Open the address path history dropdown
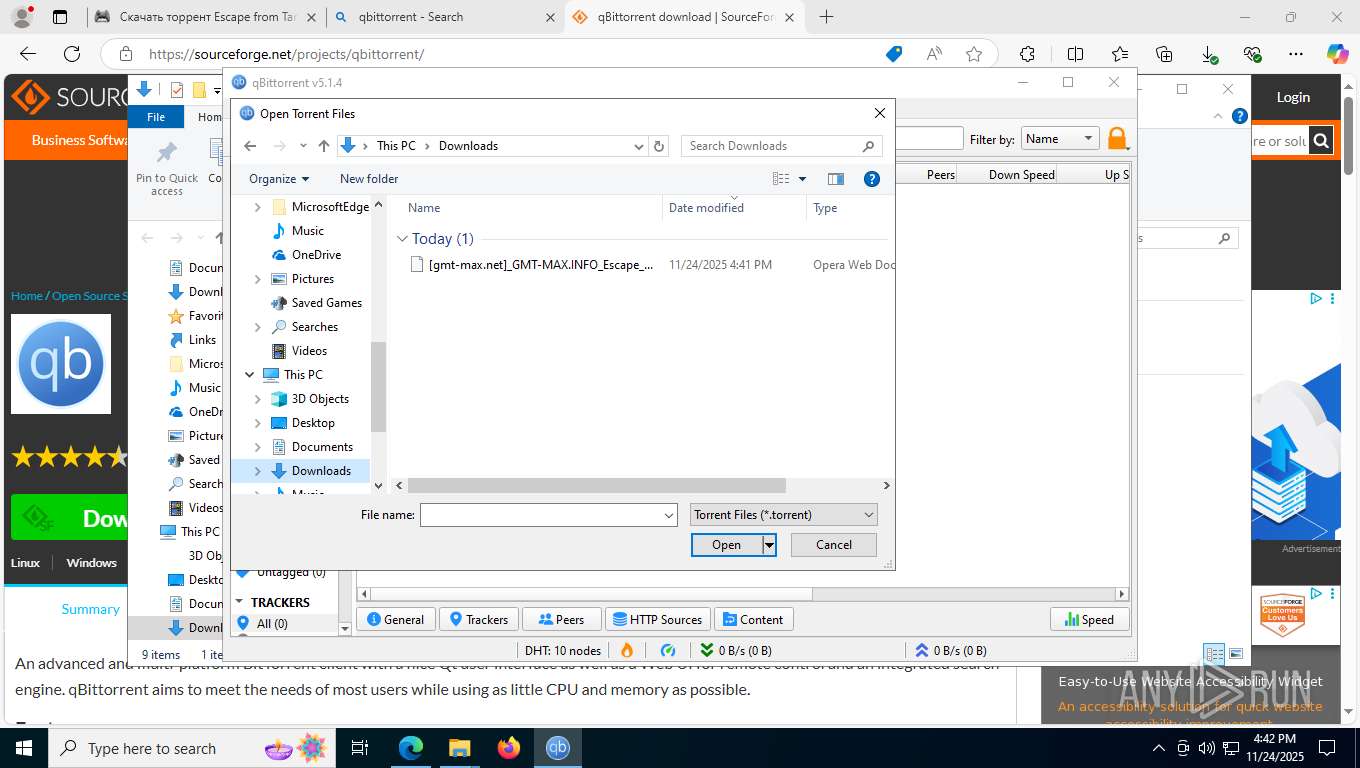This screenshot has width=1360, height=768. pos(639,146)
